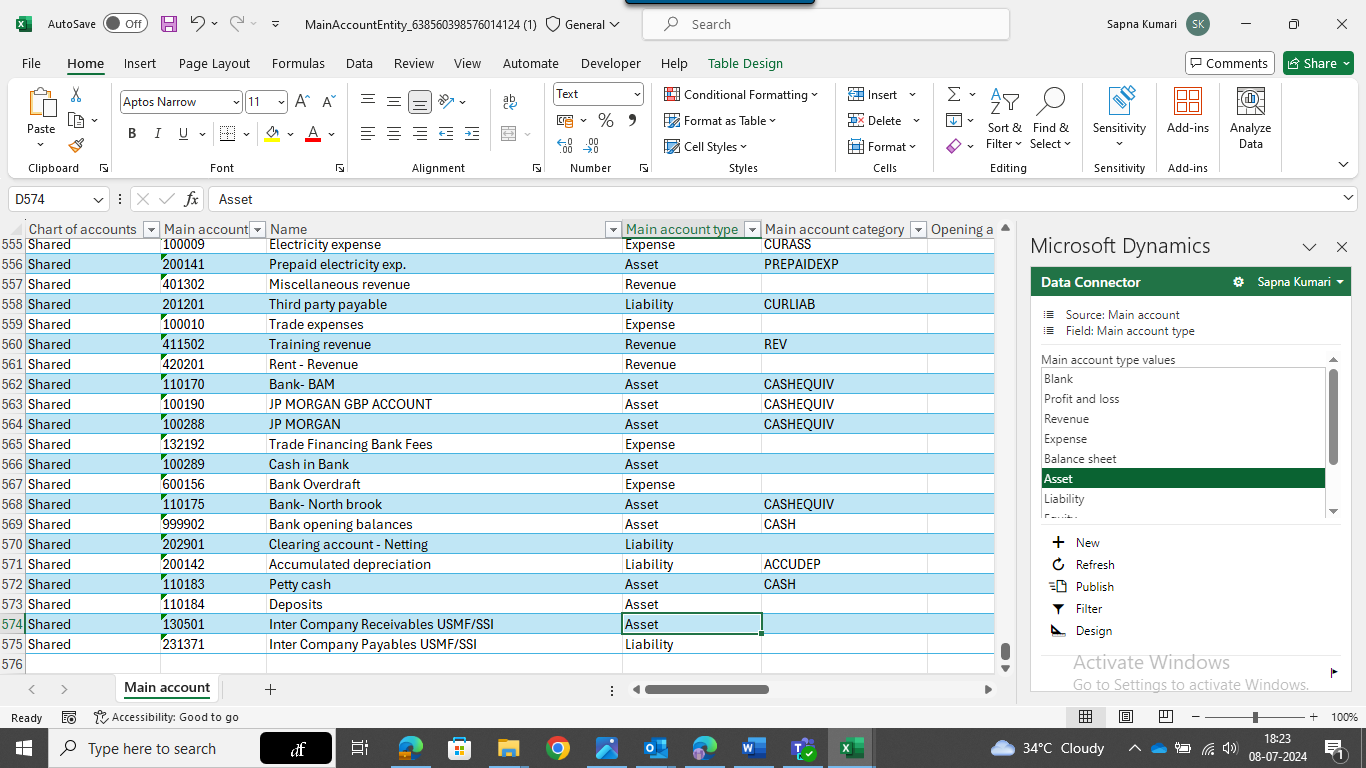Open the Data Connector settings gear
This screenshot has width=1366, height=768.
pyautogui.click(x=1238, y=283)
